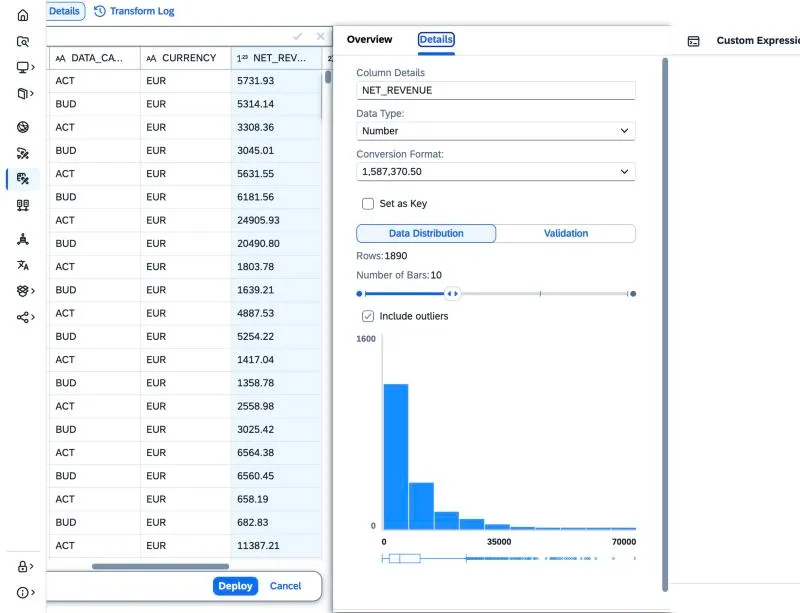Click the text type icon of DATA_CA column

click(x=61, y=58)
